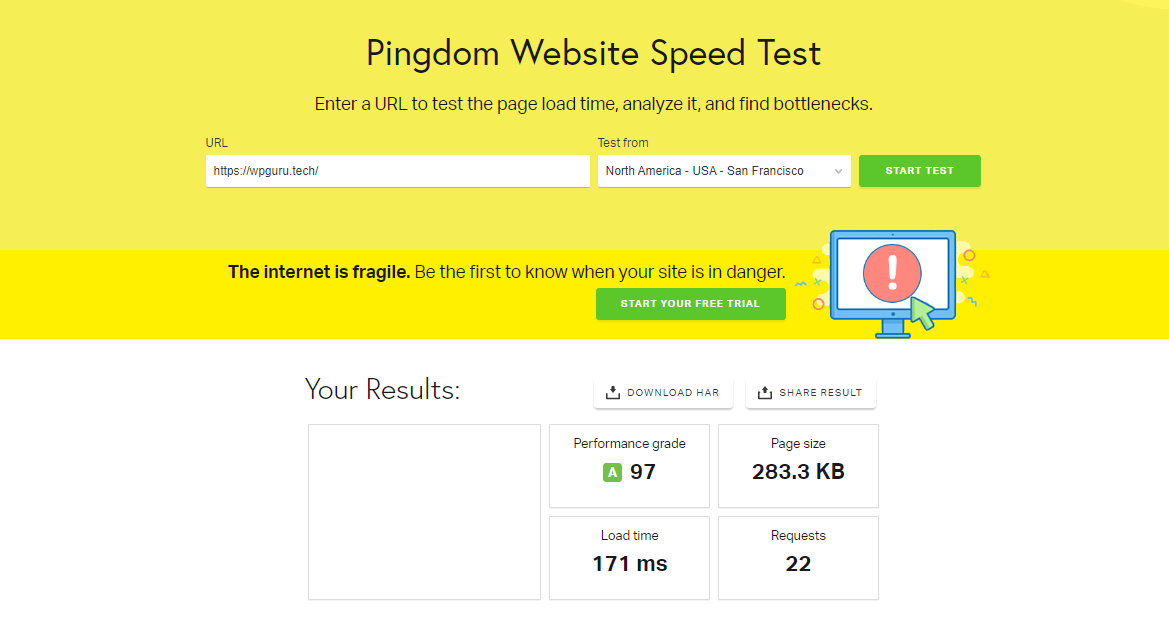Click the Your Results heading
This screenshot has width=1169, height=619.
point(382,389)
